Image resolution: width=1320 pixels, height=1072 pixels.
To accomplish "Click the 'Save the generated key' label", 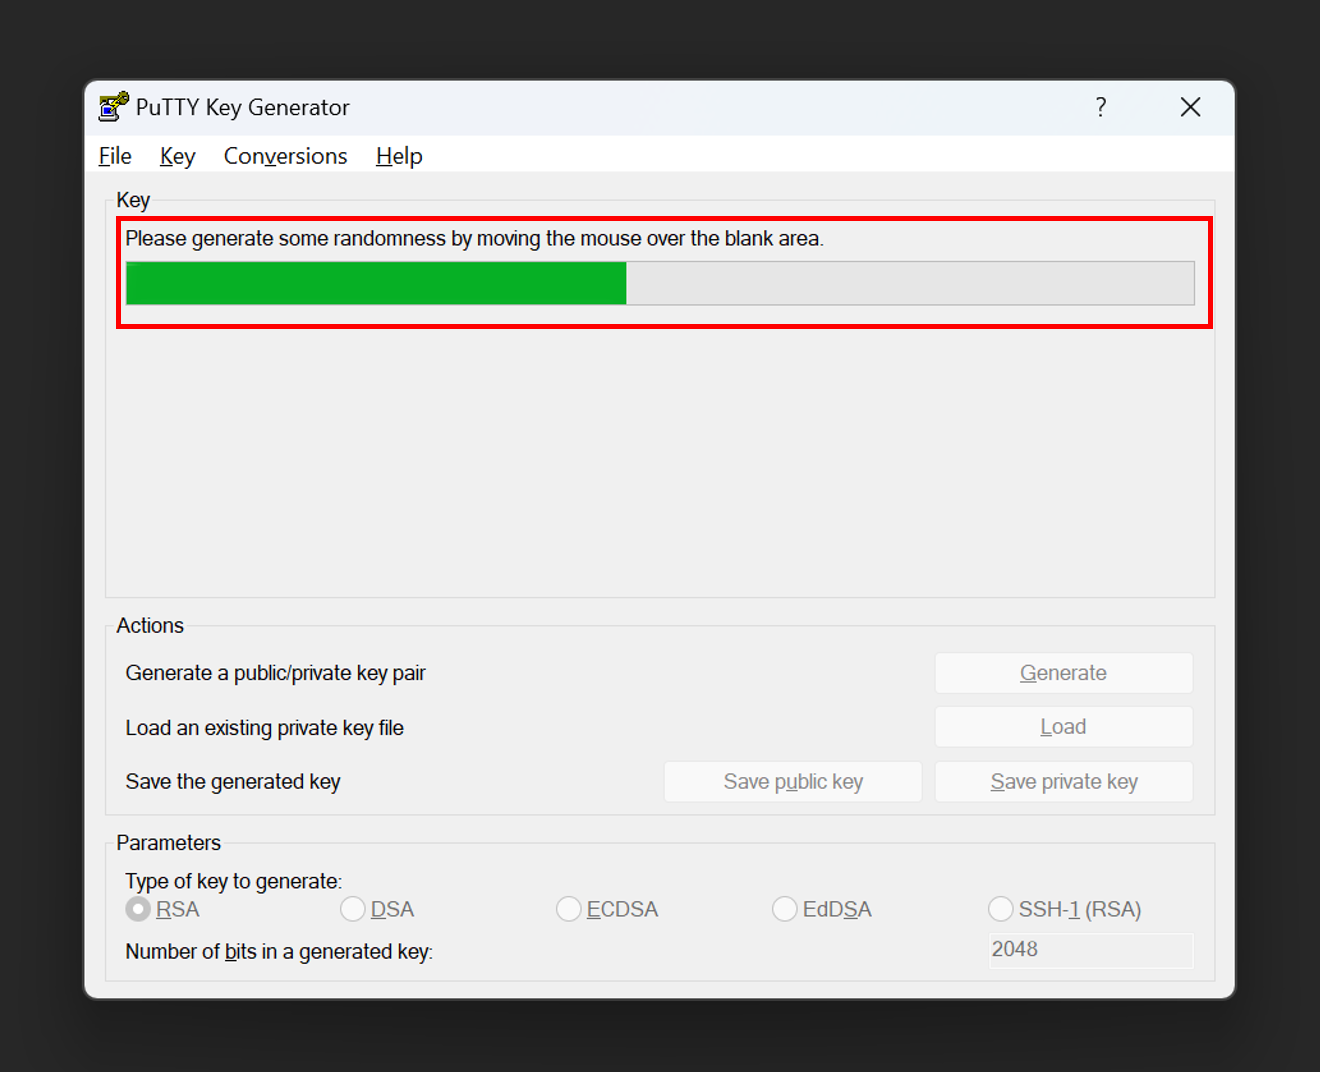I will coord(233,782).
